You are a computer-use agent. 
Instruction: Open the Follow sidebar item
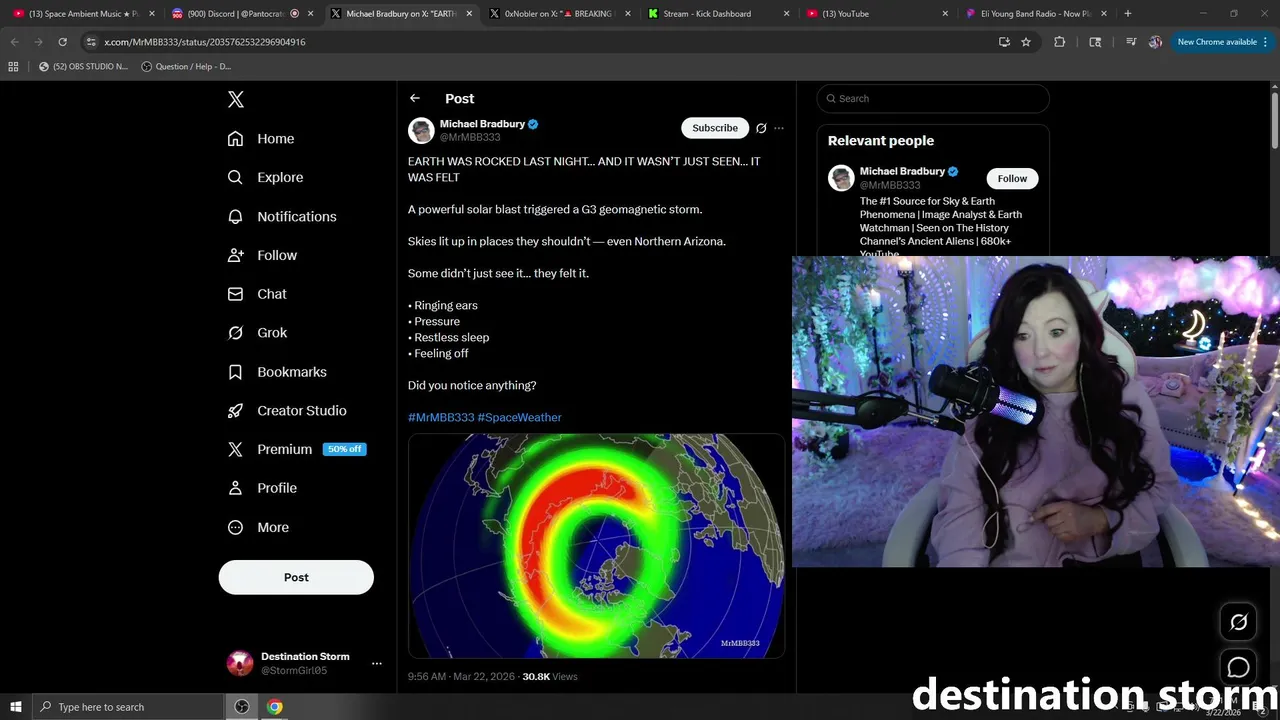[x=262, y=255]
